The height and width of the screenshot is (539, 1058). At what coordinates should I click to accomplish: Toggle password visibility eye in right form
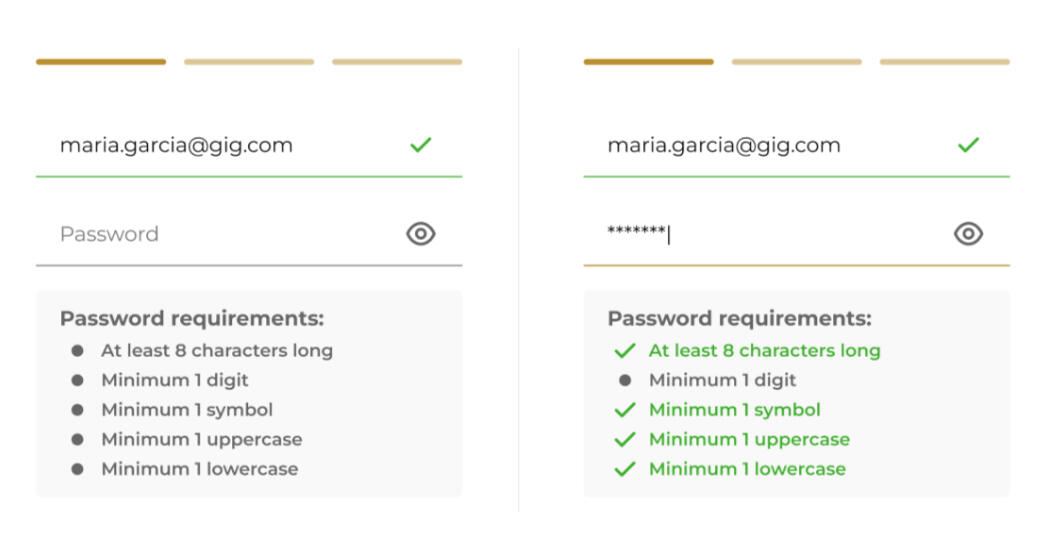tap(968, 234)
